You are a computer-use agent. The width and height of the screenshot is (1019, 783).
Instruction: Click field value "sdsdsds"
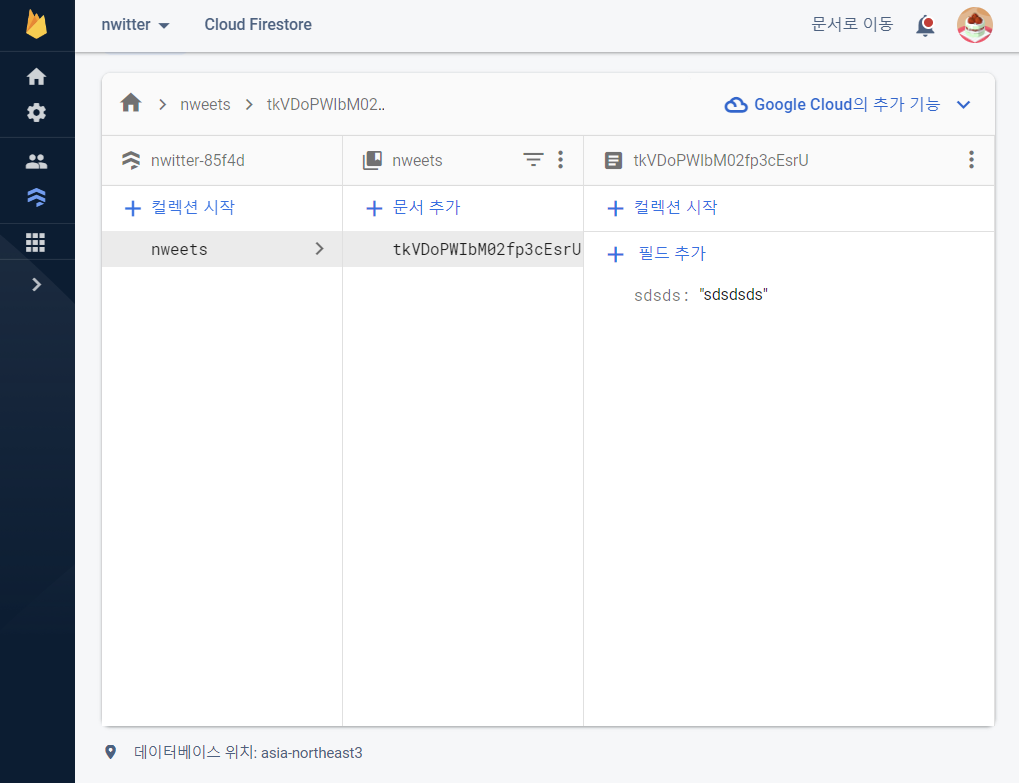pyautogui.click(x=734, y=294)
